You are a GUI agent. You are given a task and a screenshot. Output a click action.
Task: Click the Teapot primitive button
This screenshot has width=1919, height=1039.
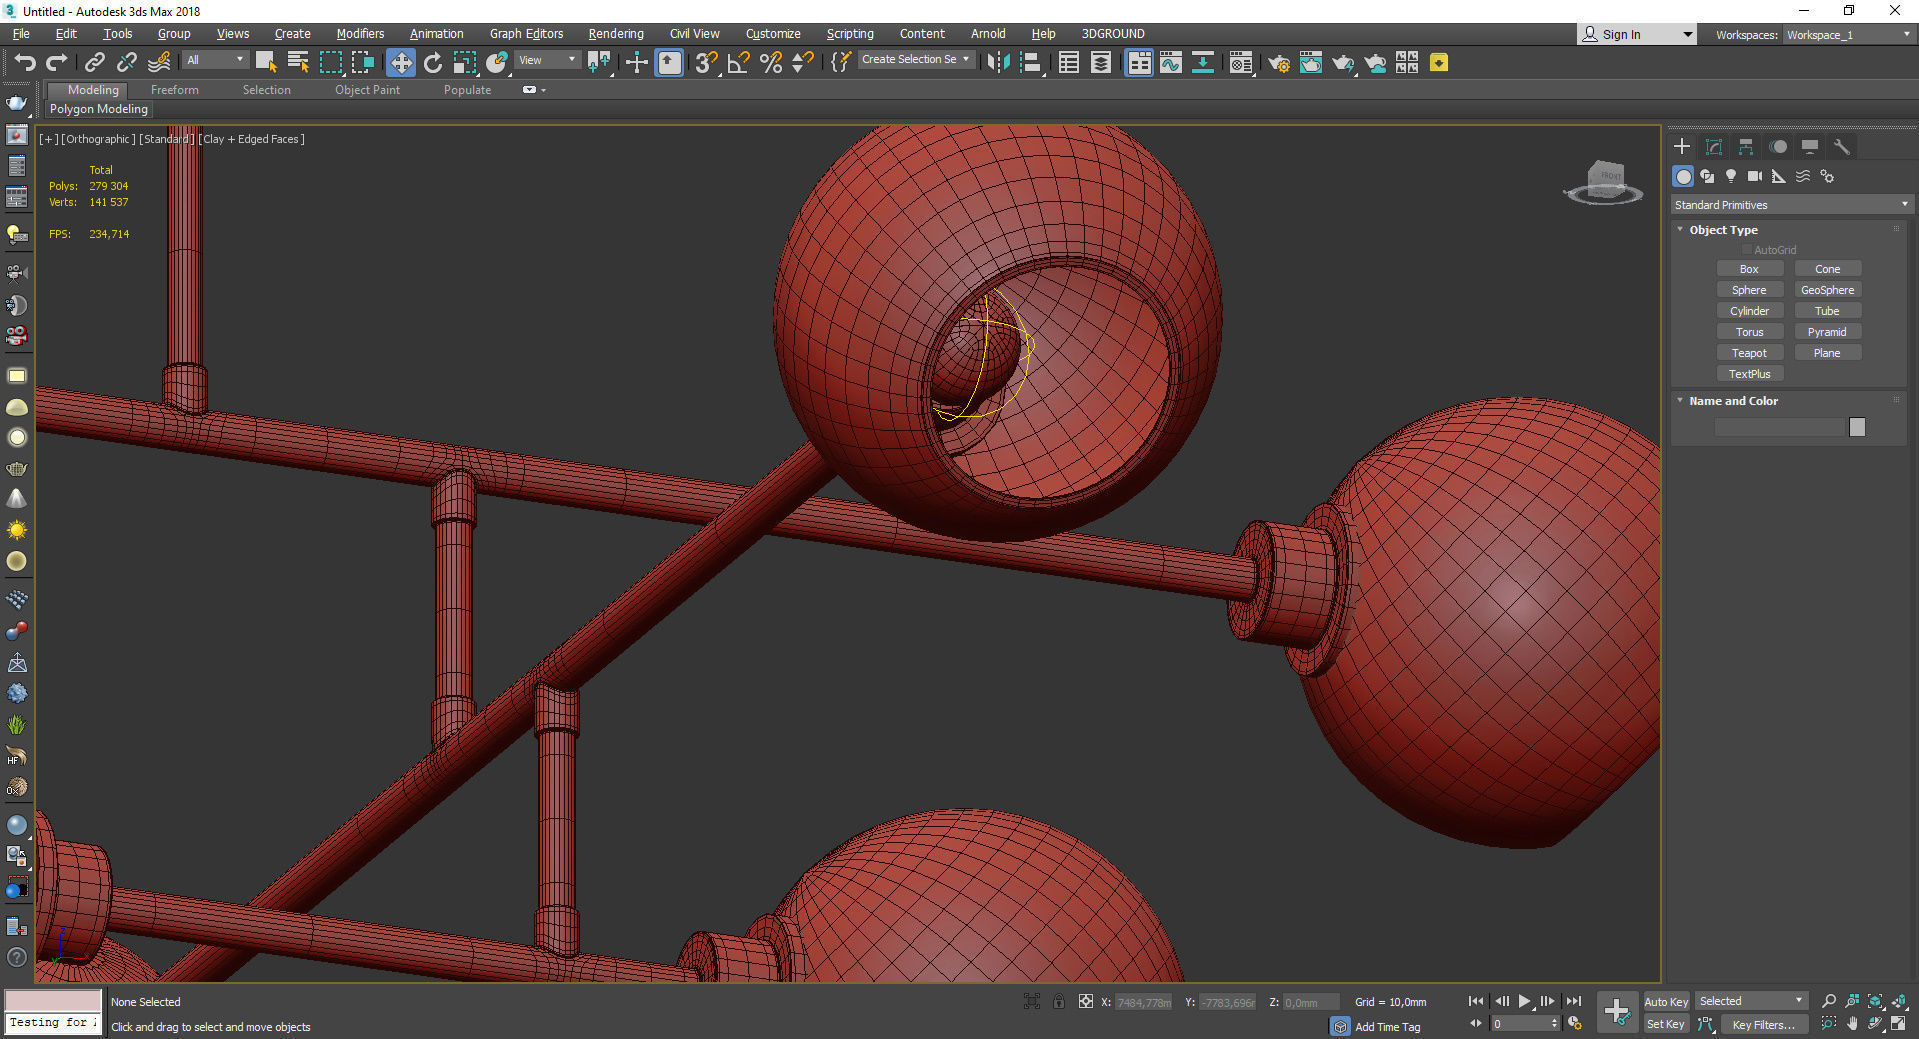tap(1749, 353)
